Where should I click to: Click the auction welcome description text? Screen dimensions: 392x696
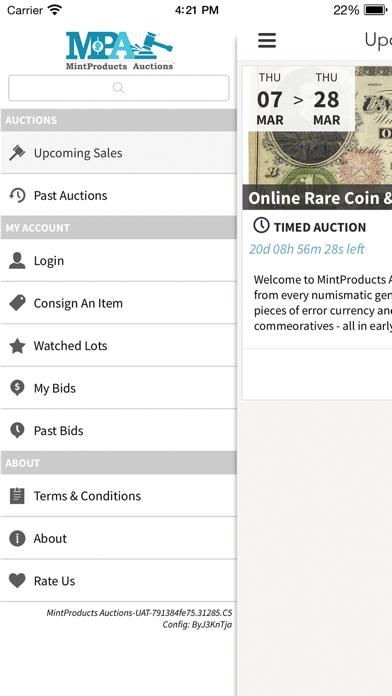coord(323,303)
